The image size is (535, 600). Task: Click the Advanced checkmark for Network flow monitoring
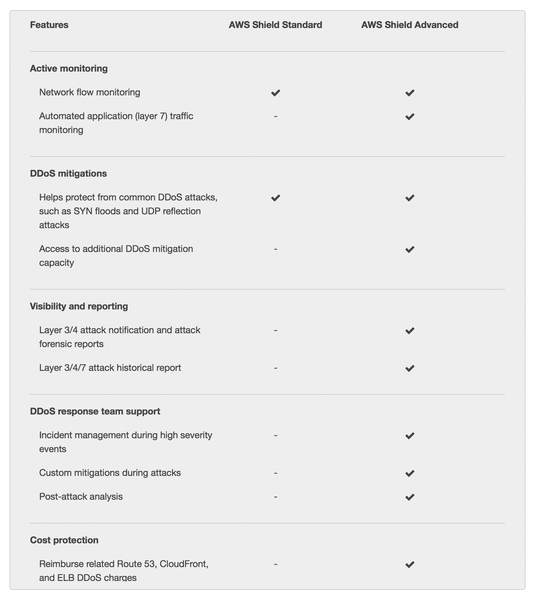point(410,93)
